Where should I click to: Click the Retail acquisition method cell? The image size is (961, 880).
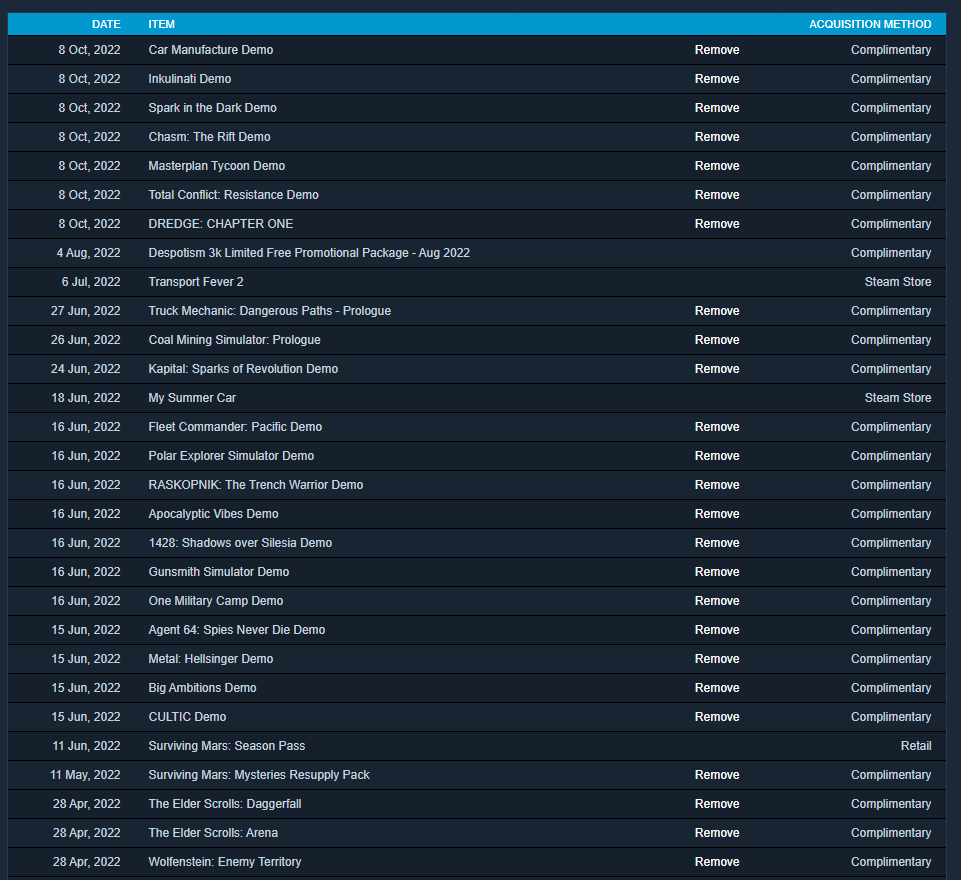916,746
